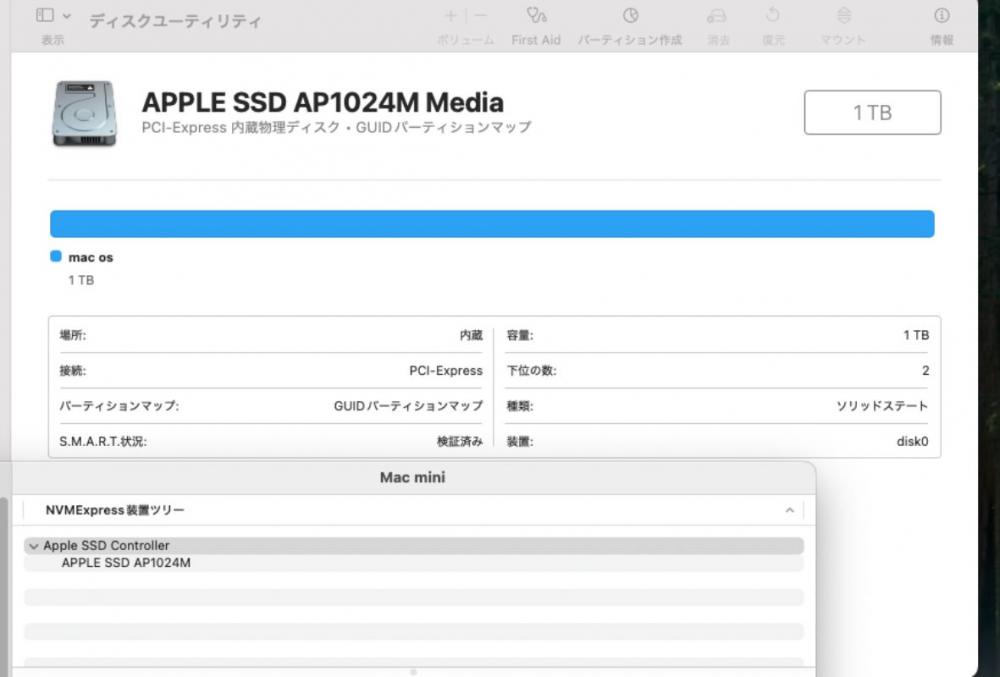
Task: Click the plus icon to add volume
Action: pyautogui.click(x=451, y=16)
